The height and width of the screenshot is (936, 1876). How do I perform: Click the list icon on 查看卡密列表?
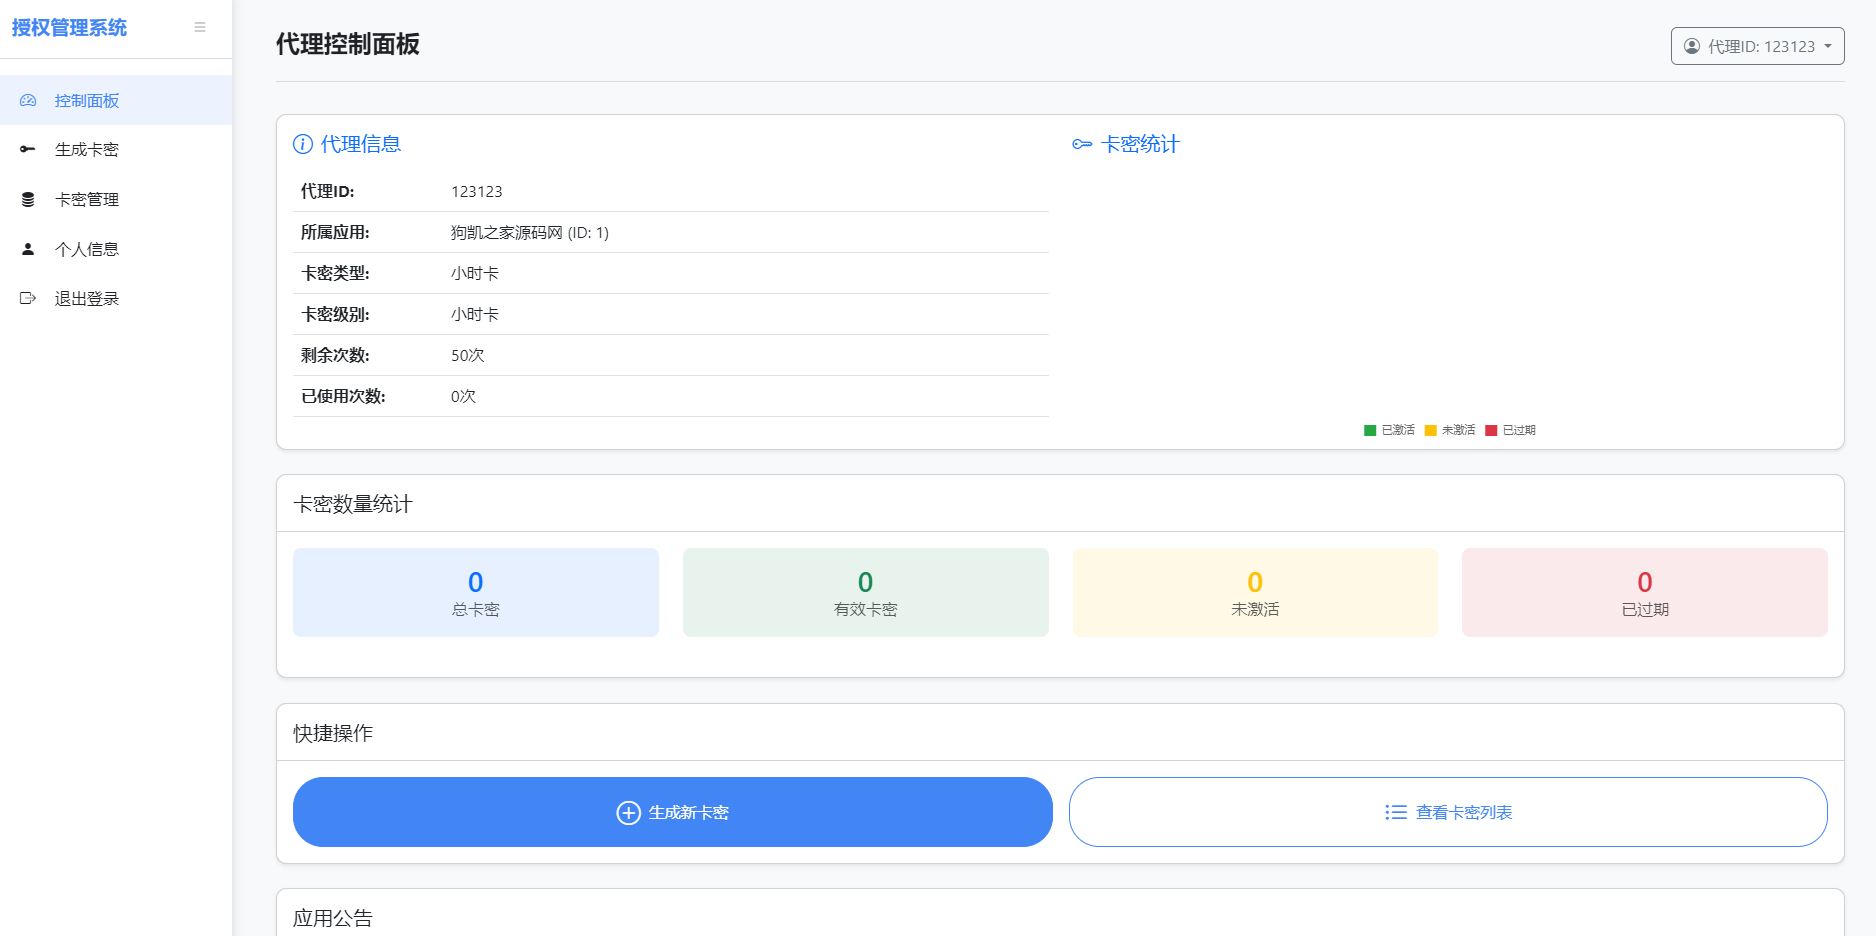[1396, 812]
